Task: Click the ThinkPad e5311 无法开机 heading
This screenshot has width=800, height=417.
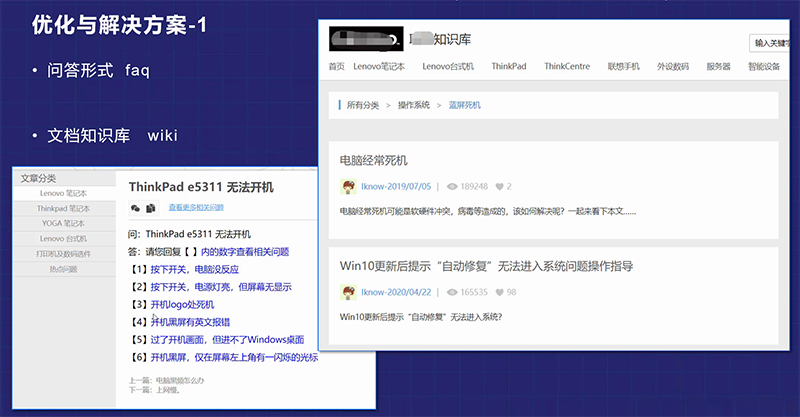Action: (x=201, y=187)
